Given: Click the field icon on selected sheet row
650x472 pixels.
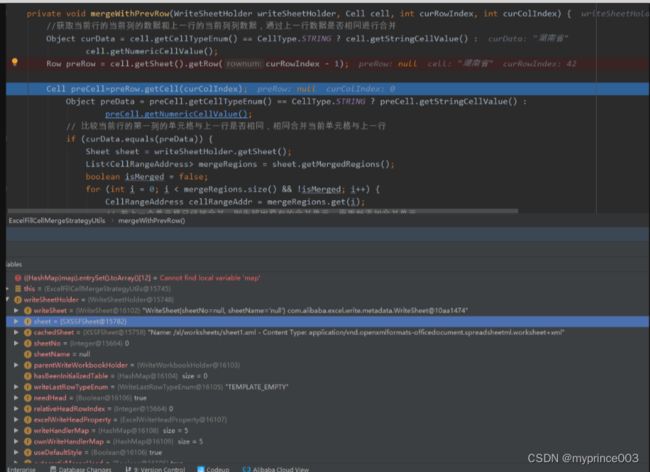Looking at the screenshot, I should (28, 322).
